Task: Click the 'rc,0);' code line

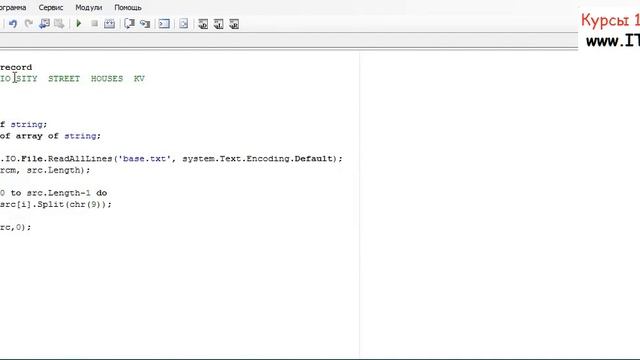Action: pos(16,227)
